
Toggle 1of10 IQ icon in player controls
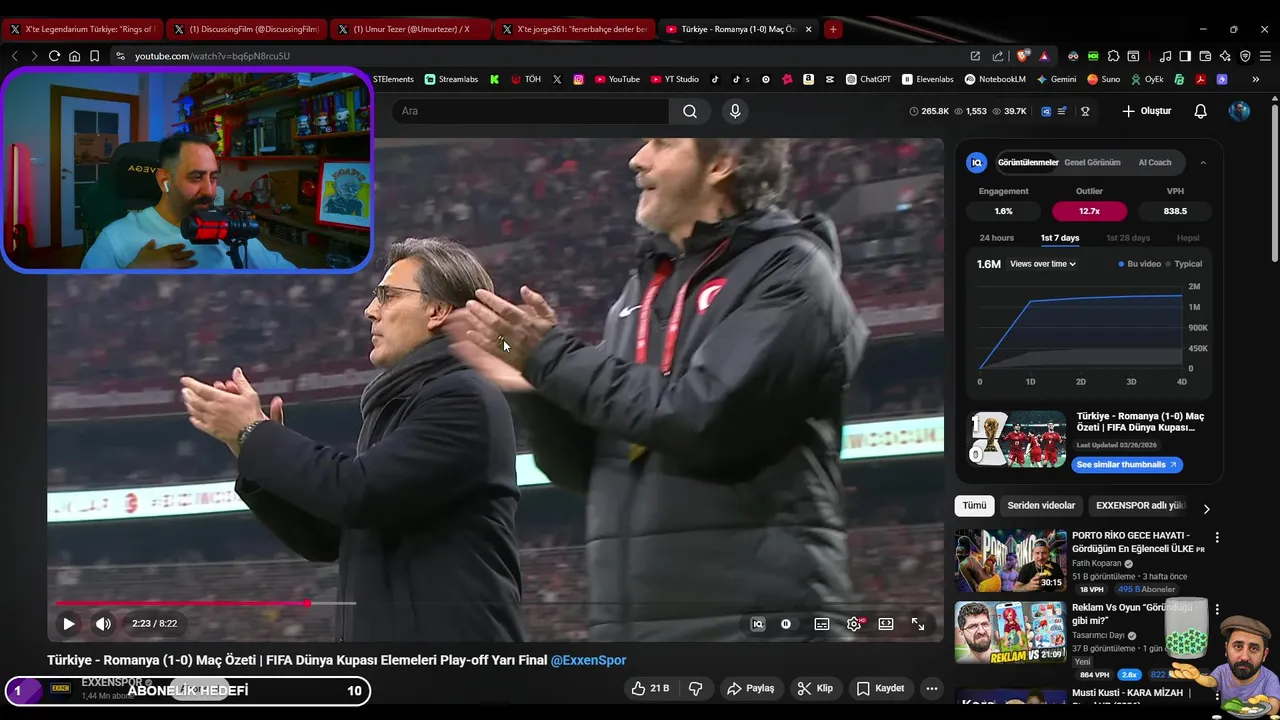click(758, 623)
